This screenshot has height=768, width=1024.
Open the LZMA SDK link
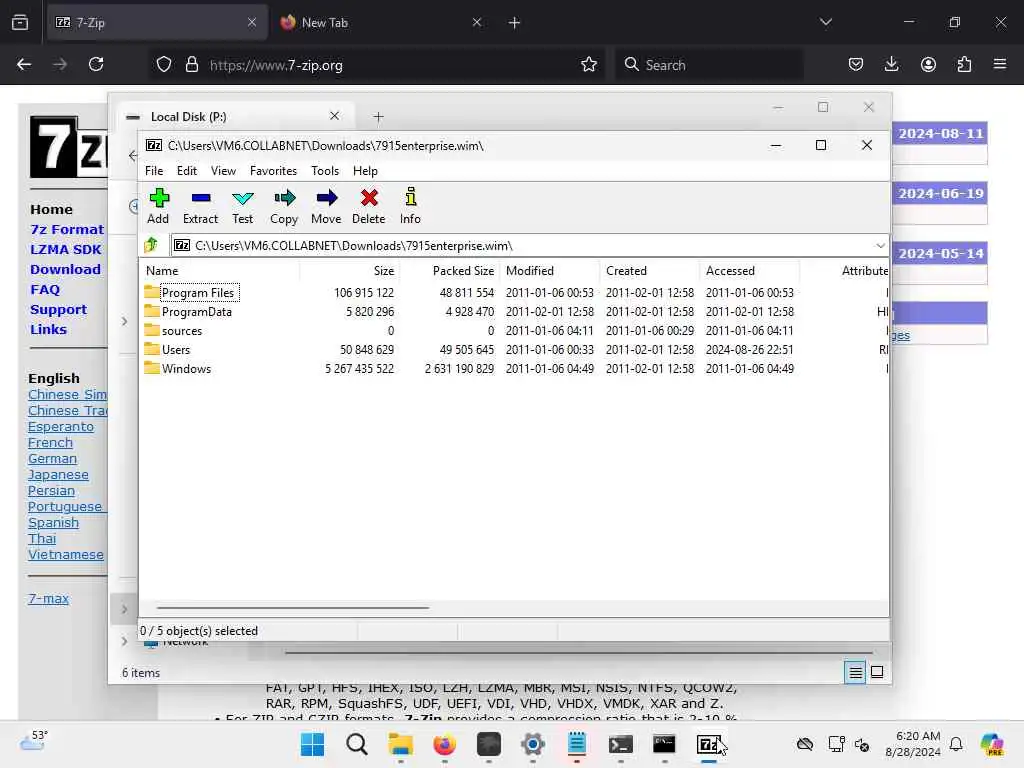[x=65, y=249]
